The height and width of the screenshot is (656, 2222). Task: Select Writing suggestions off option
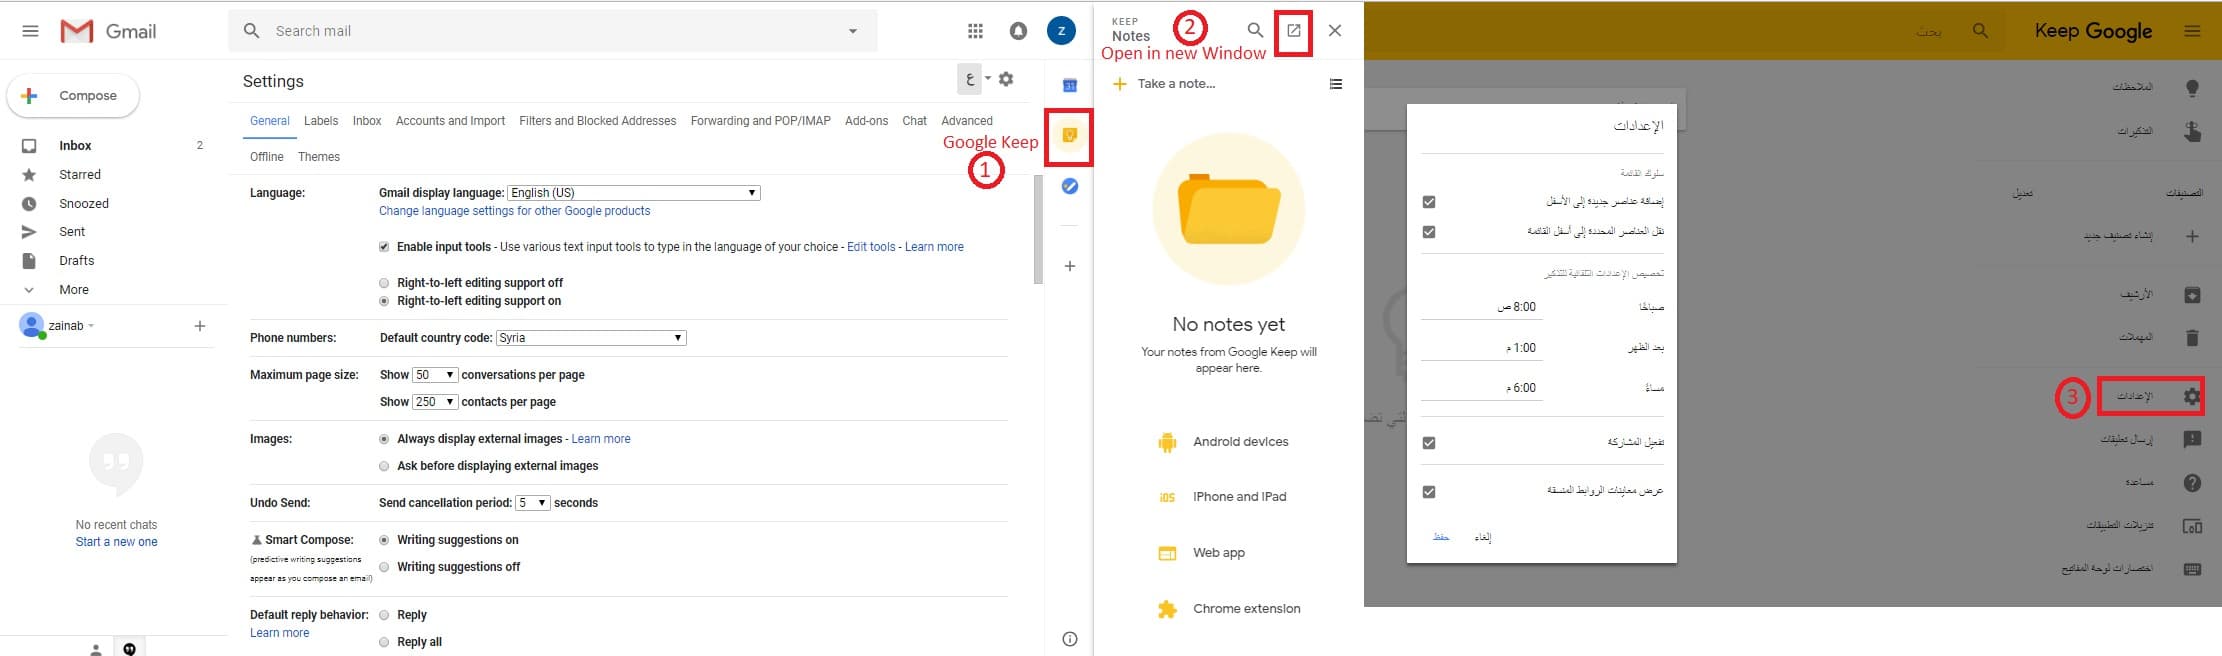(384, 567)
